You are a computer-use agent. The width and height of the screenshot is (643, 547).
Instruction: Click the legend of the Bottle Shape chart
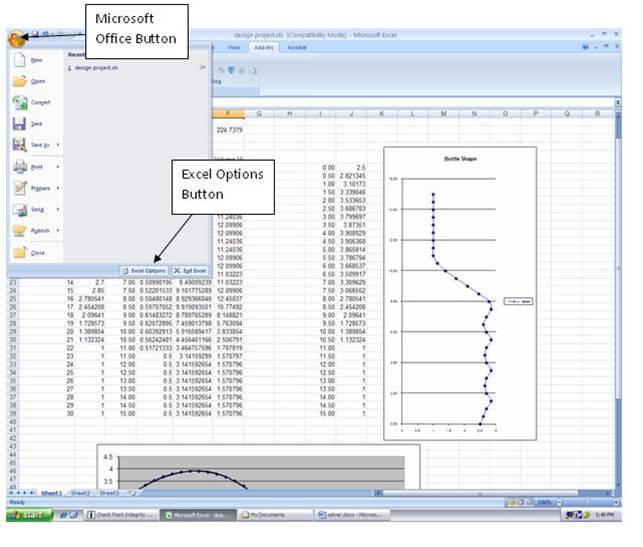(x=518, y=301)
